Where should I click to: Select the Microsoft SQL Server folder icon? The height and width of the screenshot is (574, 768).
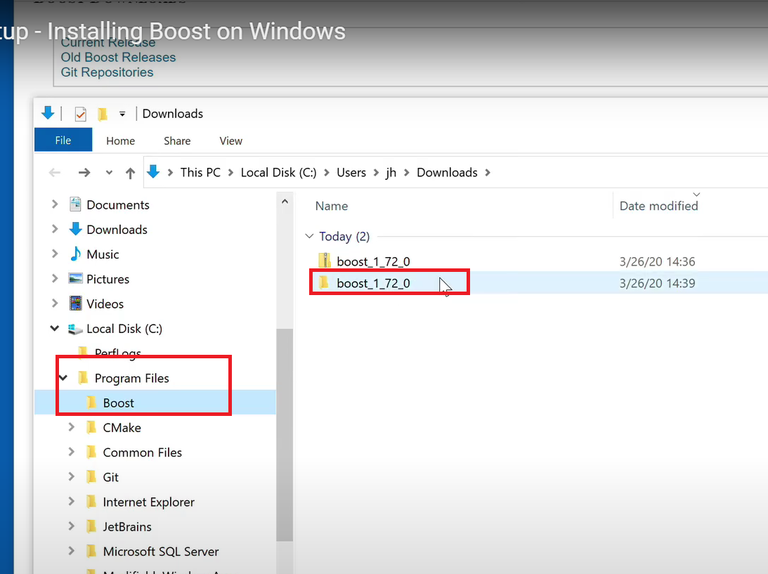point(91,551)
